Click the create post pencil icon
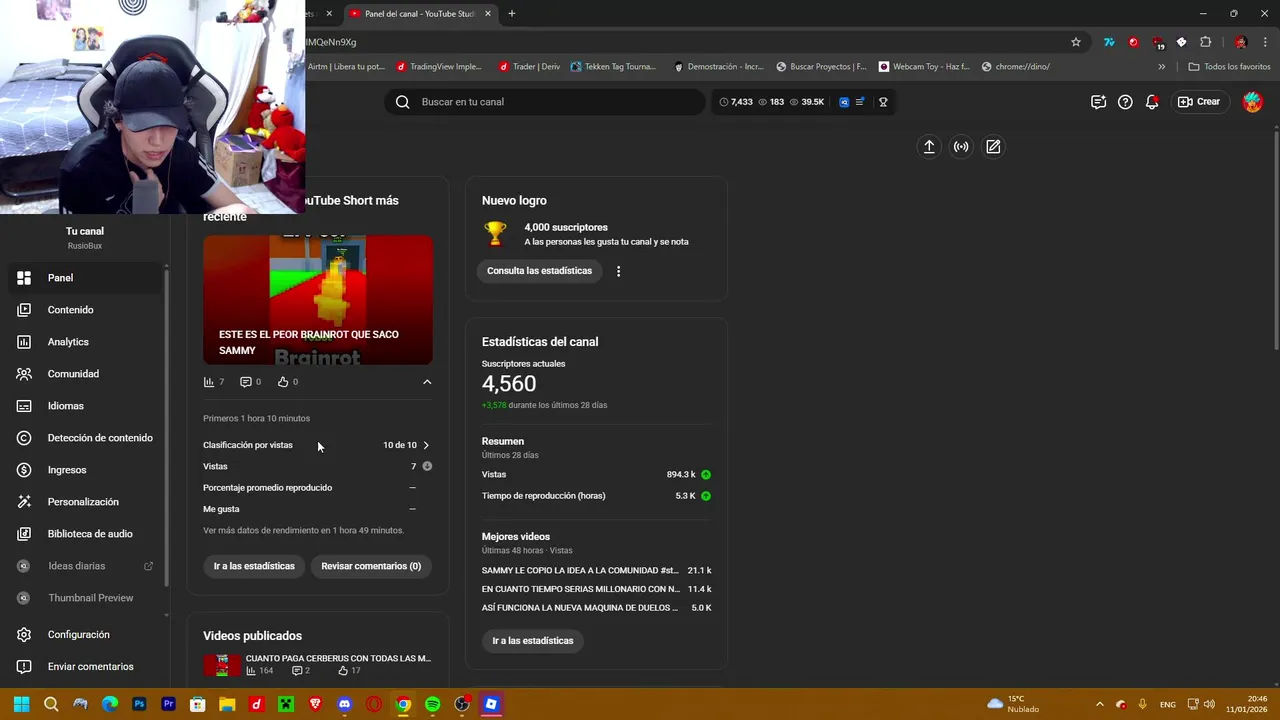Image resolution: width=1280 pixels, height=720 pixels. 993,147
